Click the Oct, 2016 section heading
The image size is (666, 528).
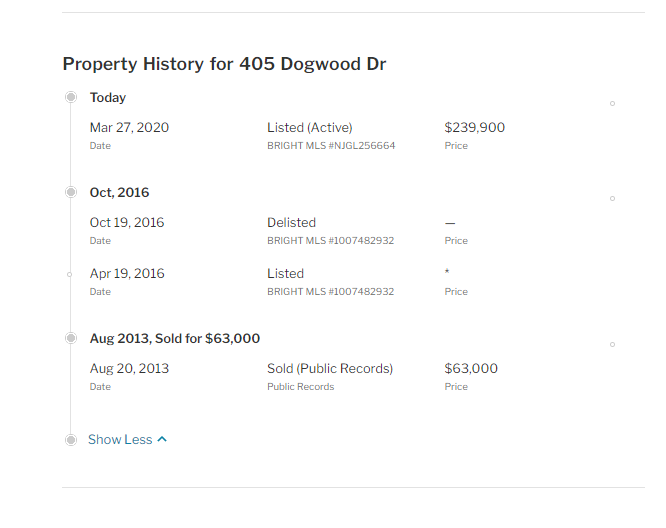(119, 193)
